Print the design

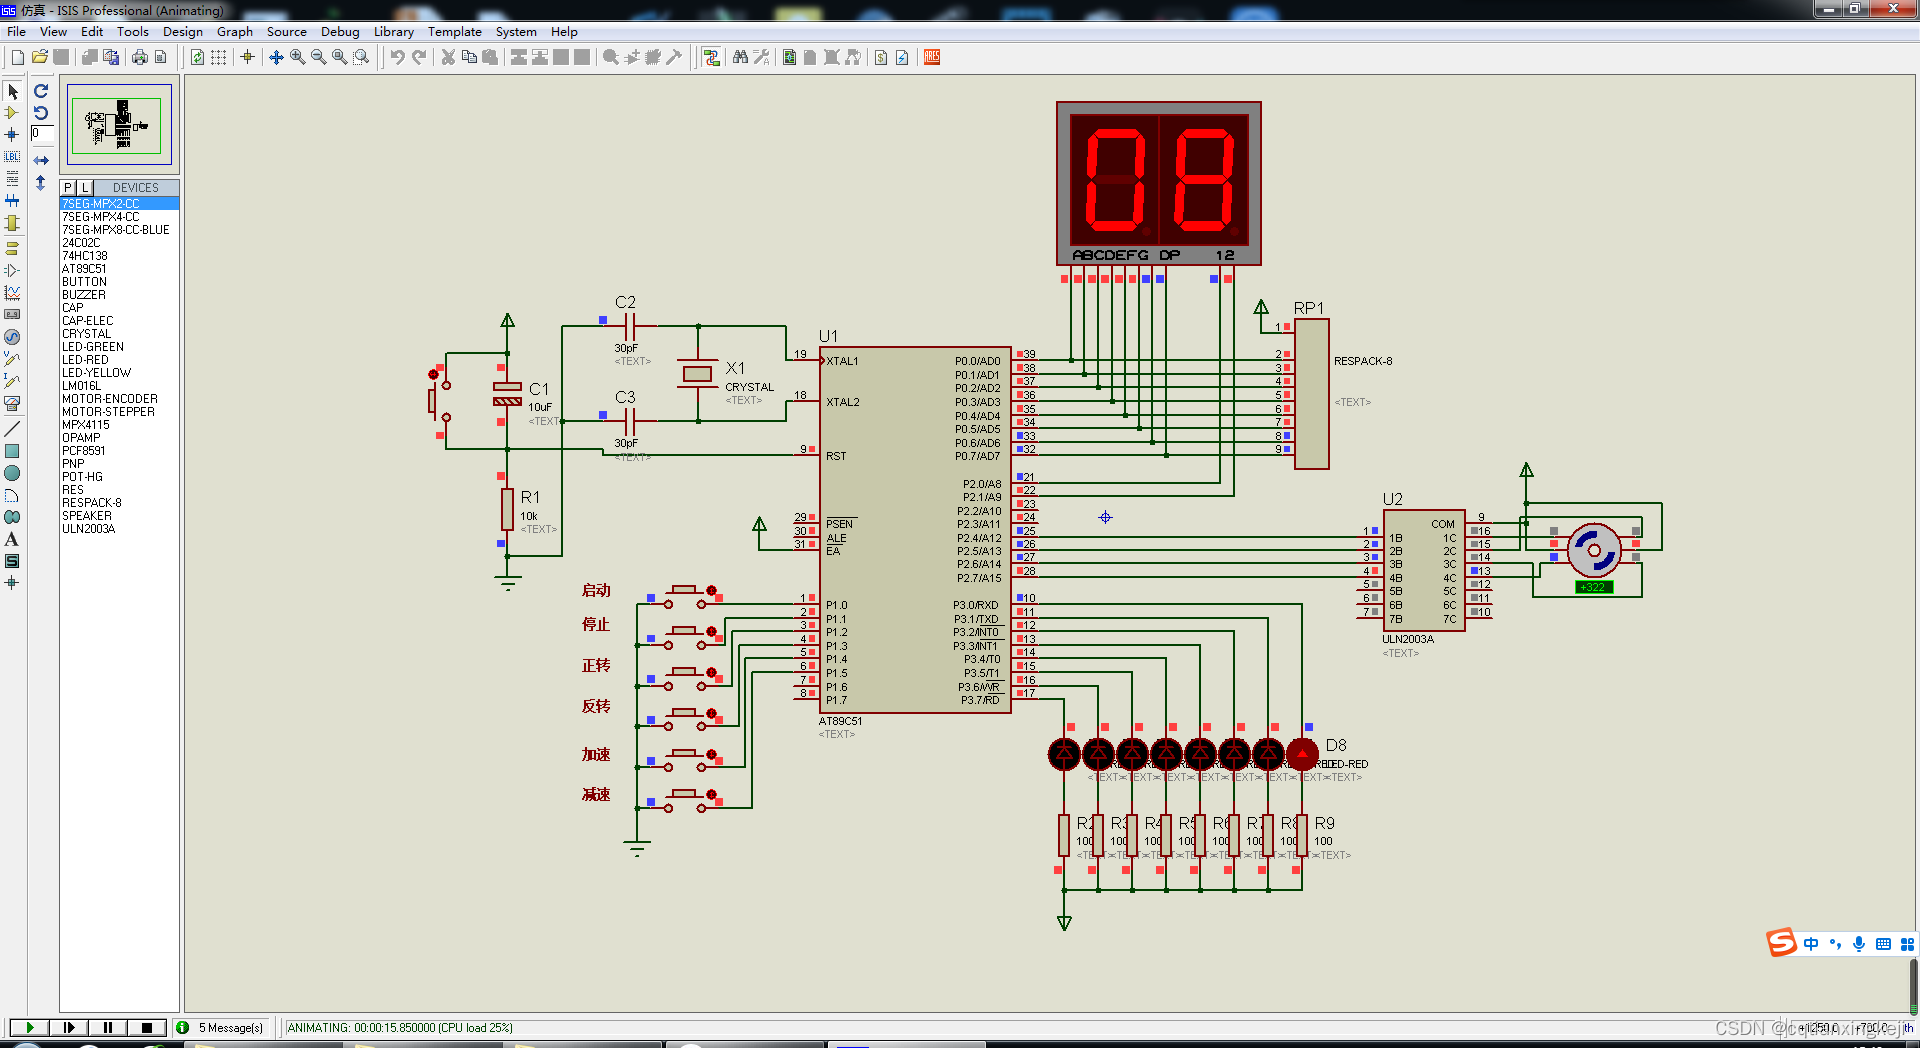(x=139, y=57)
